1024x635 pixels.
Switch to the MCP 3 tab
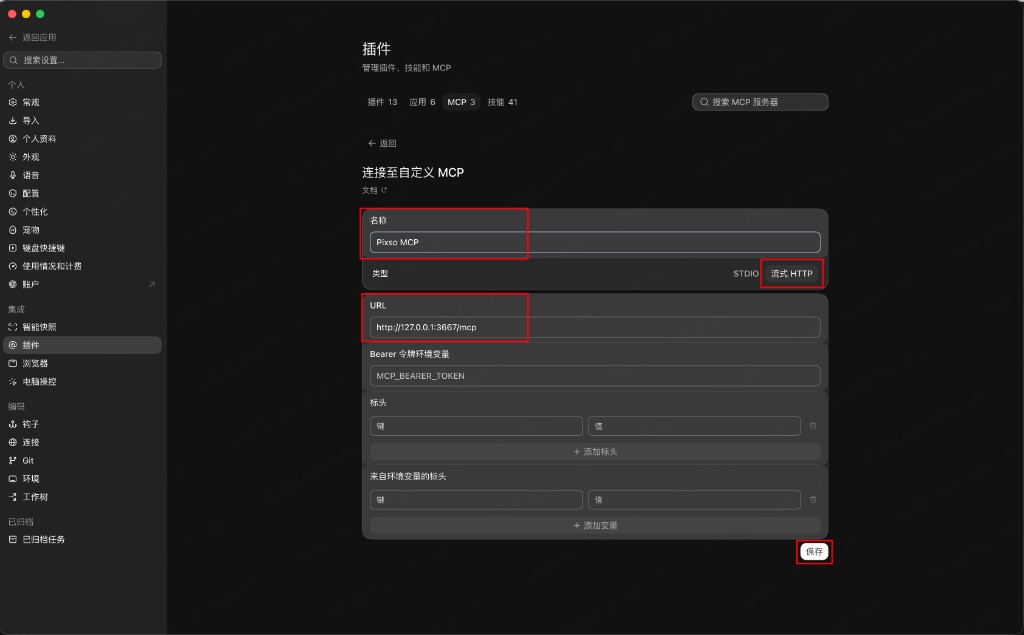tap(461, 102)
